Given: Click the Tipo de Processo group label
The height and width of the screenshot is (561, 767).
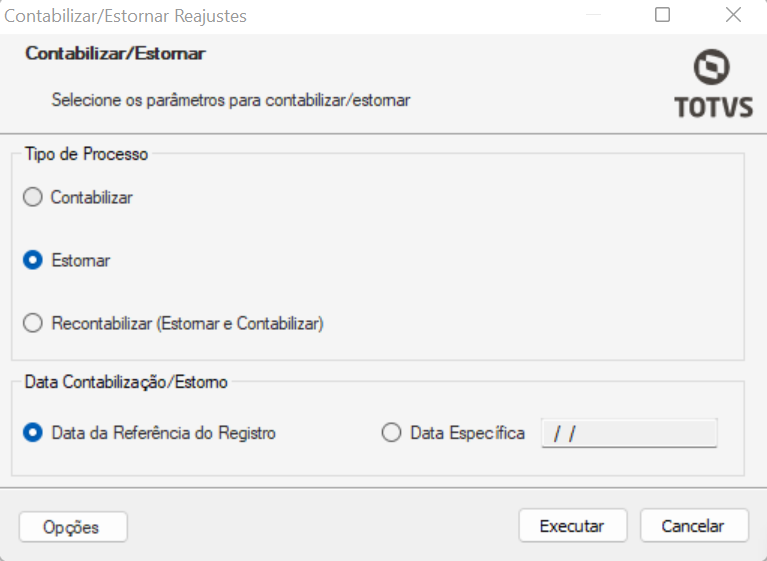Looking at the screenshot, I should coord(87,154).
